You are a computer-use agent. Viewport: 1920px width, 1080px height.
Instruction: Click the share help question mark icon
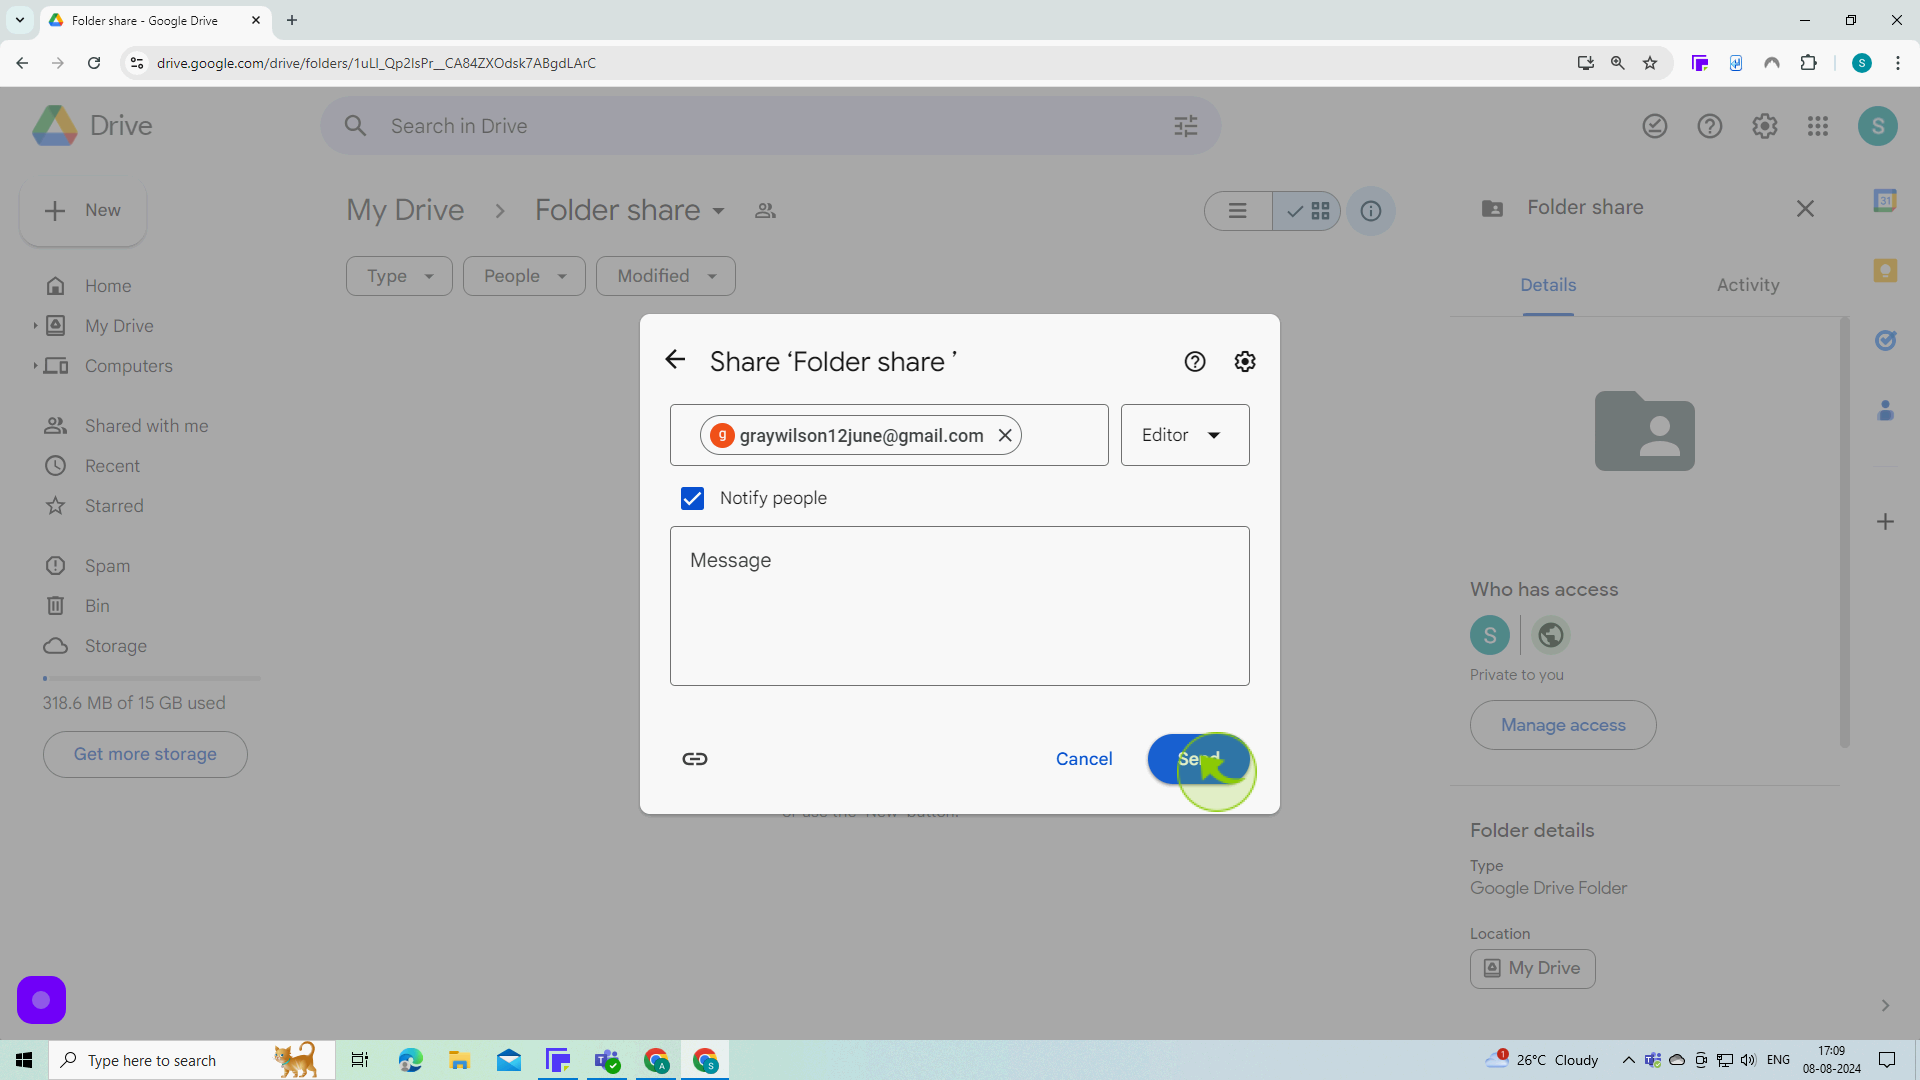[1193, 361]
